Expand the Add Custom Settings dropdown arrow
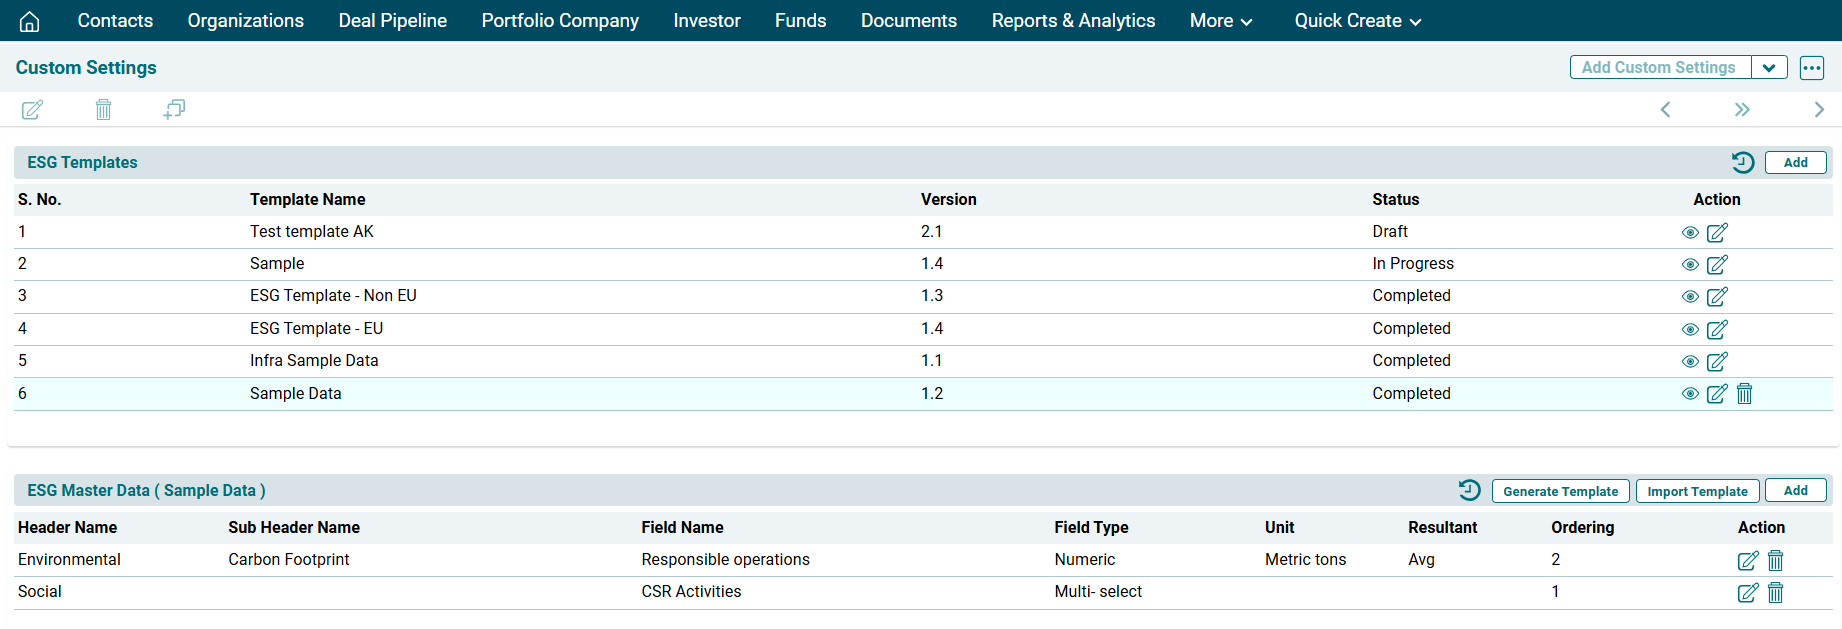 pyautogui.click(x=1768, y=68)
